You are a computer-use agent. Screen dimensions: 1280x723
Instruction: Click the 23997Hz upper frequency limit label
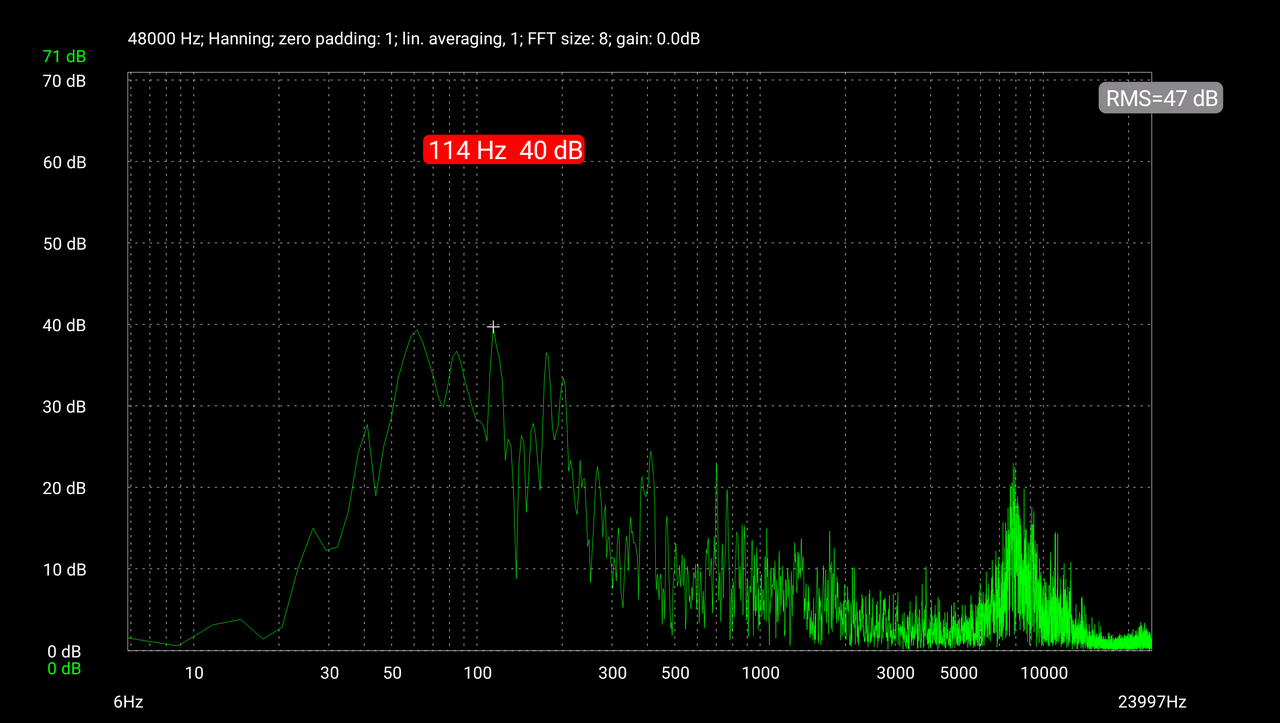[x=1152, y=702]
